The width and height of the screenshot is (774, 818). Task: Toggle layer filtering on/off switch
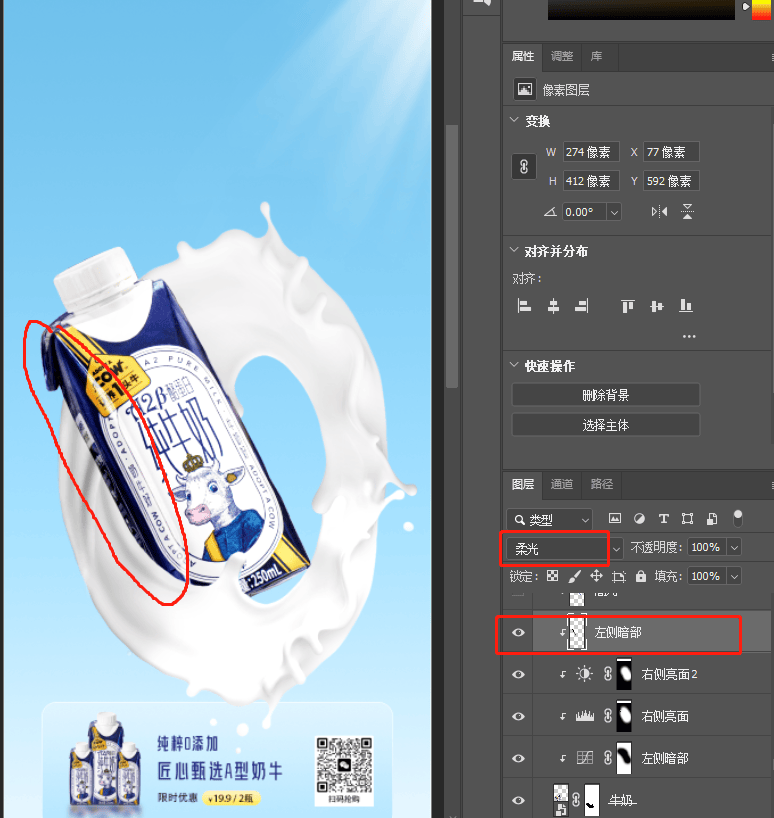coord(737,519)
